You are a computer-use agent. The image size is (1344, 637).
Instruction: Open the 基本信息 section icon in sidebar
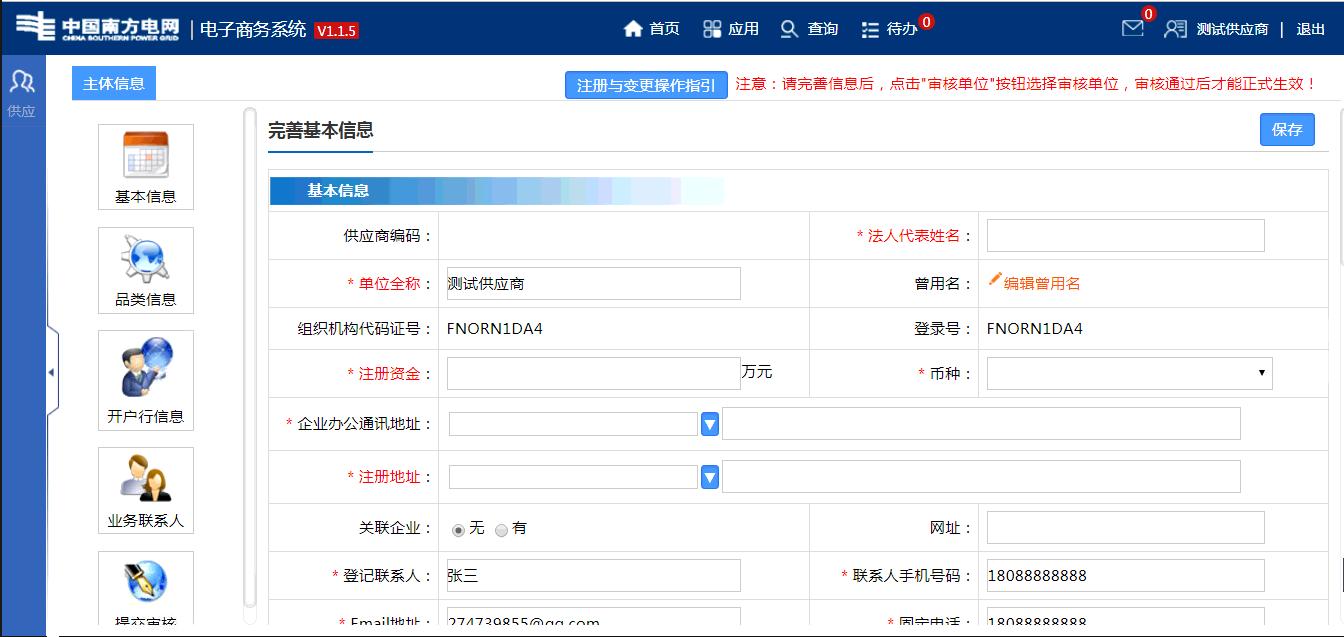pos(145,168)
